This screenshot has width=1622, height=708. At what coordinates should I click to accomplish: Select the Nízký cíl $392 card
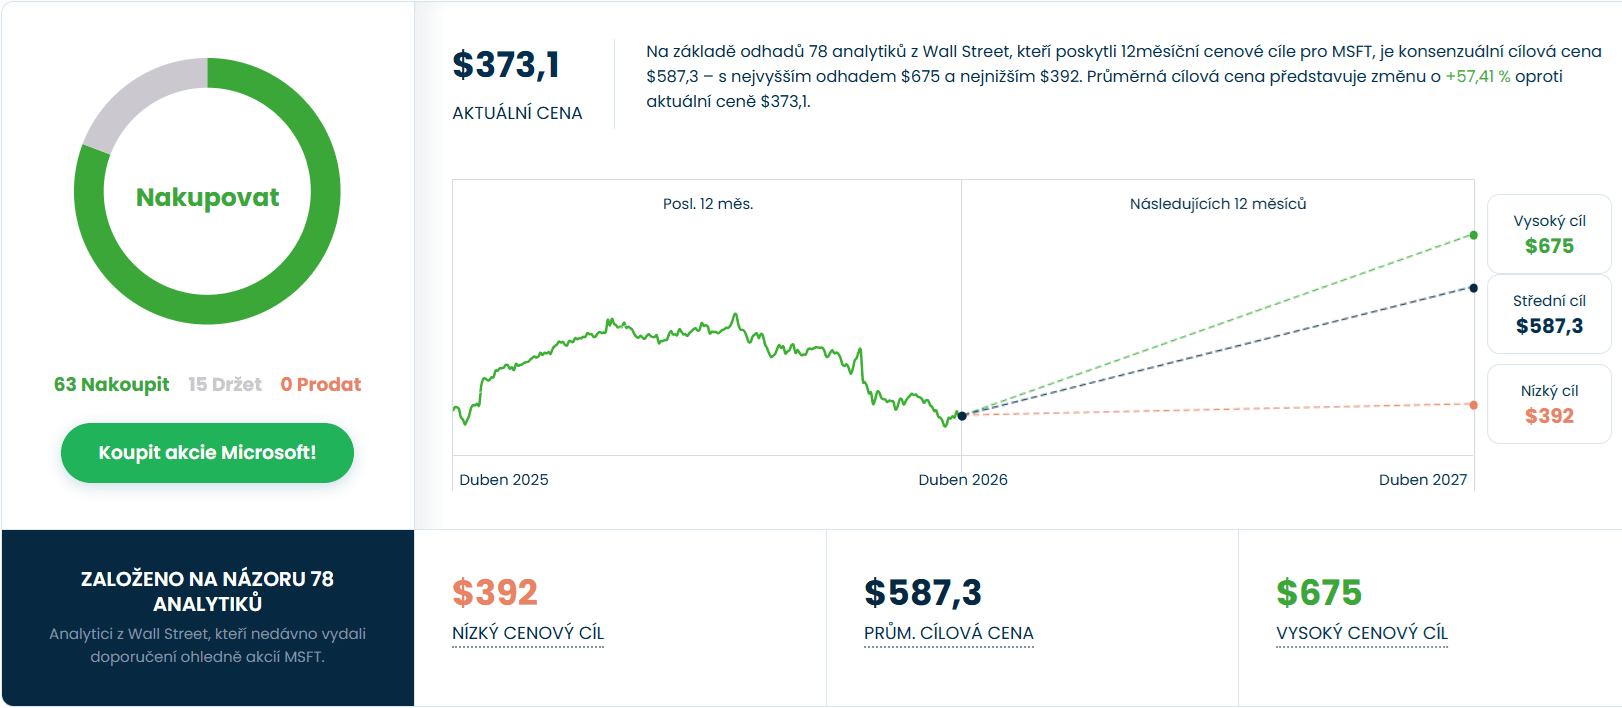[x=1548, y=404]
